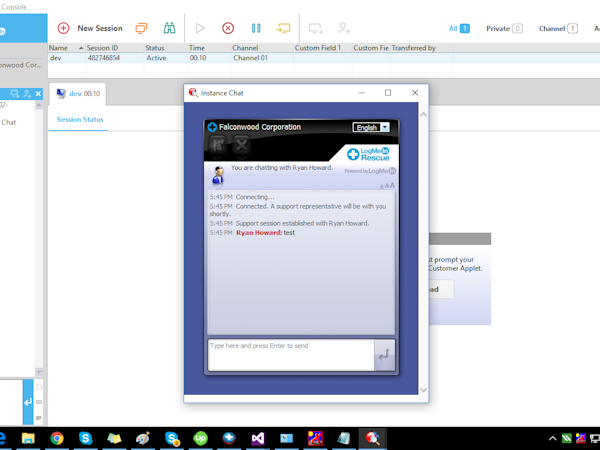Click the left panel screen-share icon
The height and width of the screenshot is (450, 600).
(x=15, y=94)
